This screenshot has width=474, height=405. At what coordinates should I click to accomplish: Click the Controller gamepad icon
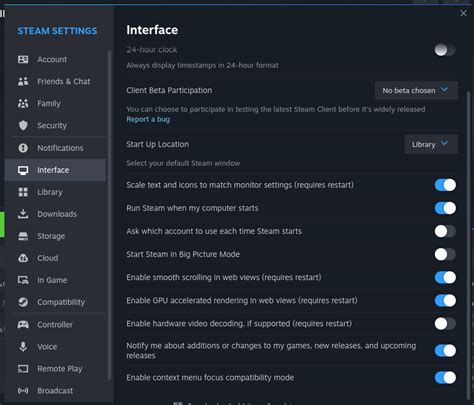click(23, 324)
